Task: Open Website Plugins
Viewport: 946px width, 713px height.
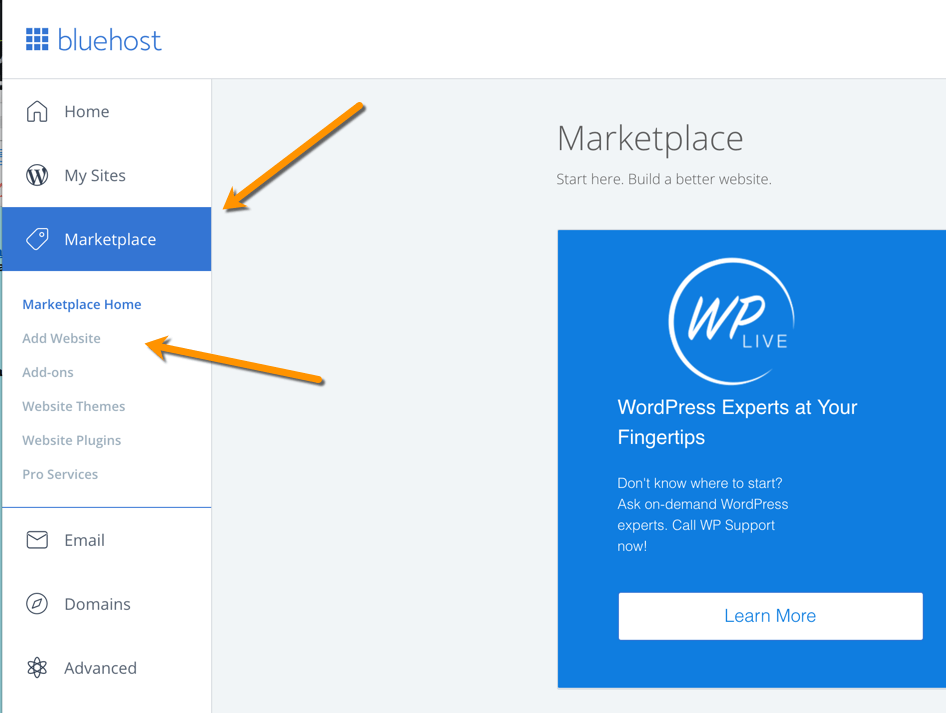Action: coord(71,440)
